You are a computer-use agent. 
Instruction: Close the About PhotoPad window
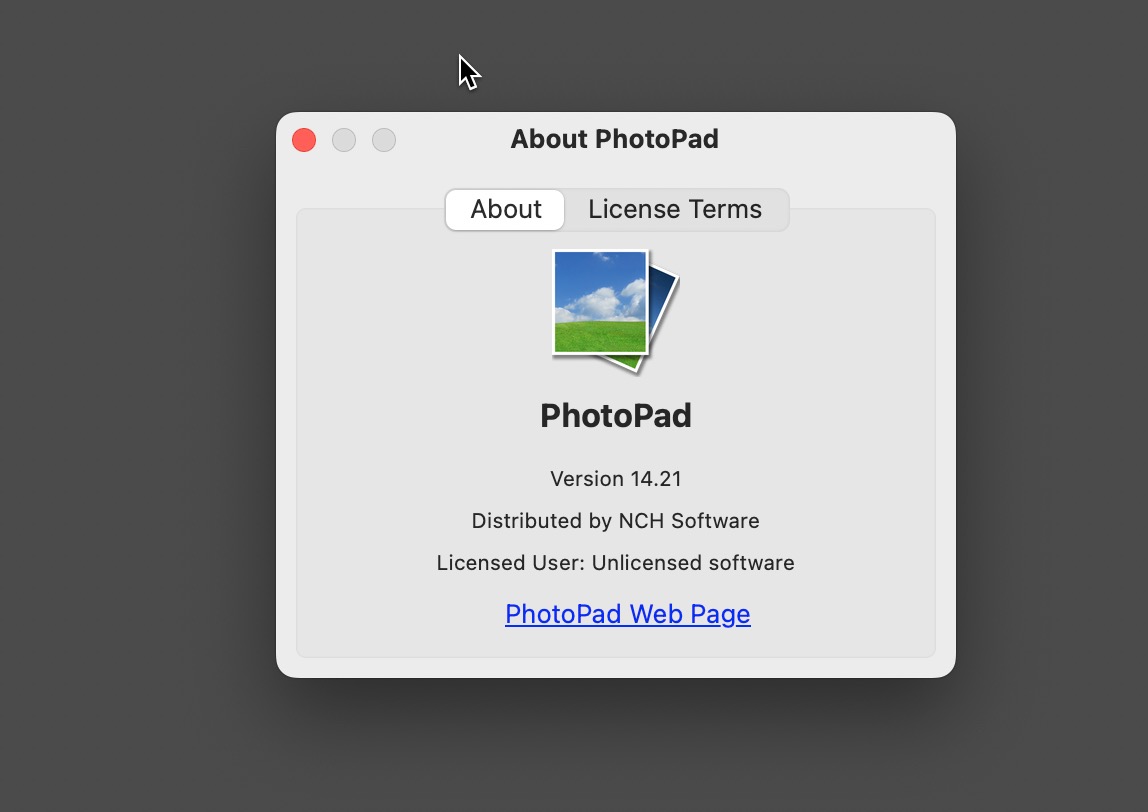tap(304, 140)
